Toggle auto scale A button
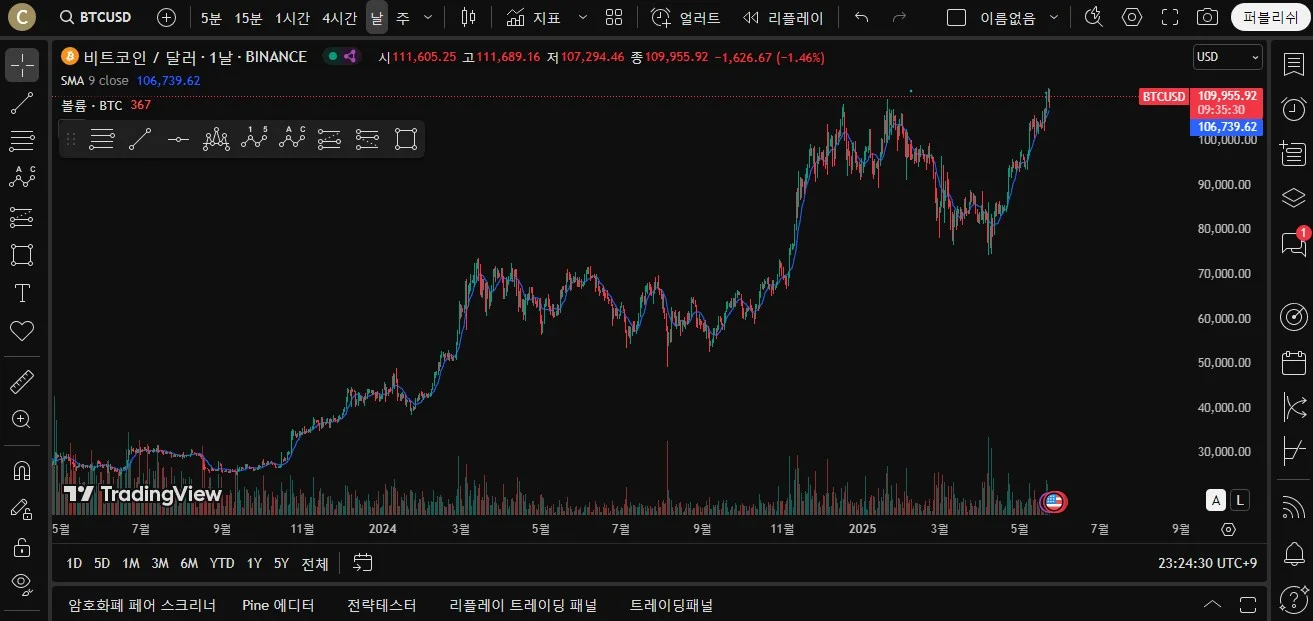The height and width of the screenshot is (621, 1313). point(1215,500)
